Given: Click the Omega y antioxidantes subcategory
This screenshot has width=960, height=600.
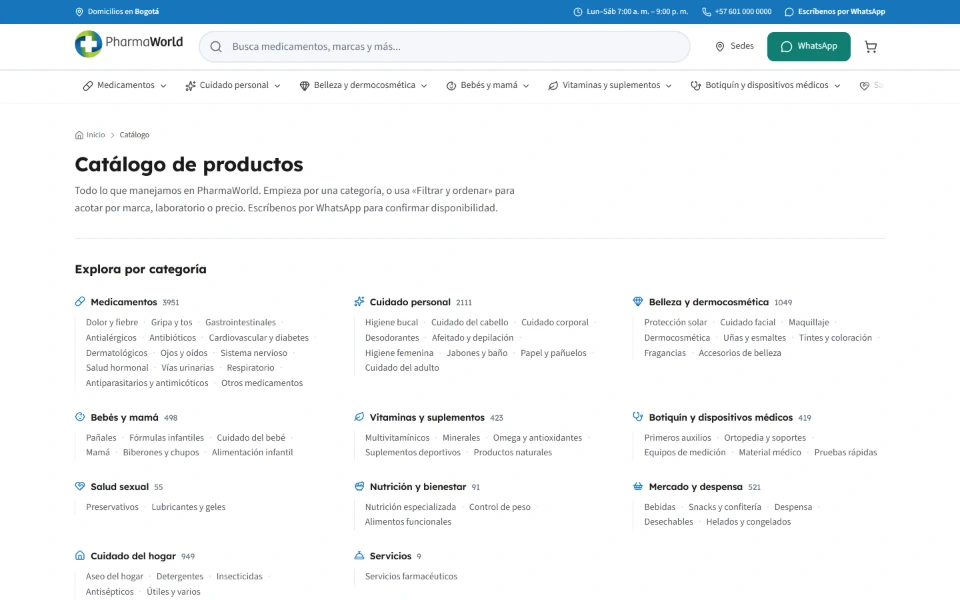Looking at the screenshot, I should [538, 438].
